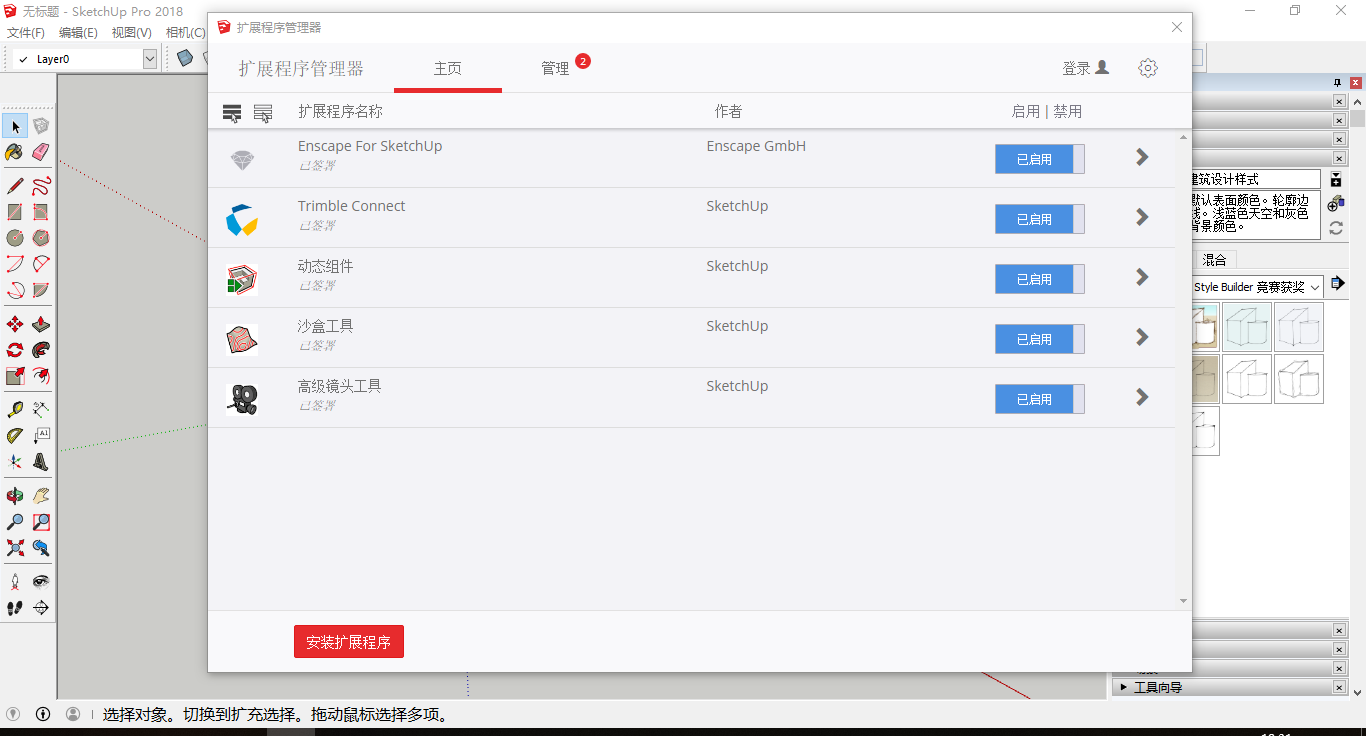The width and height of the screenshot is (1366, 736).
Task: Open Style Builder 竞赛获奖 collection dropdown
Action: [x=1315, y=287]
